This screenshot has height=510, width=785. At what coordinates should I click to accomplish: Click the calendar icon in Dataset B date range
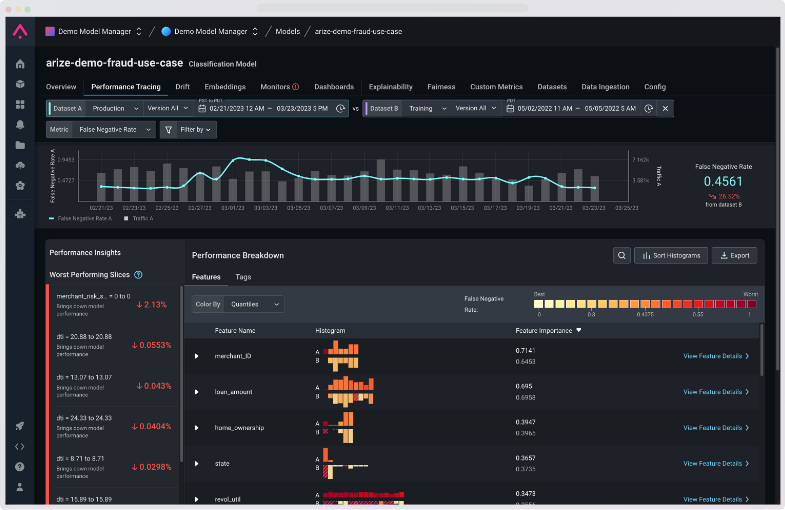510,109
